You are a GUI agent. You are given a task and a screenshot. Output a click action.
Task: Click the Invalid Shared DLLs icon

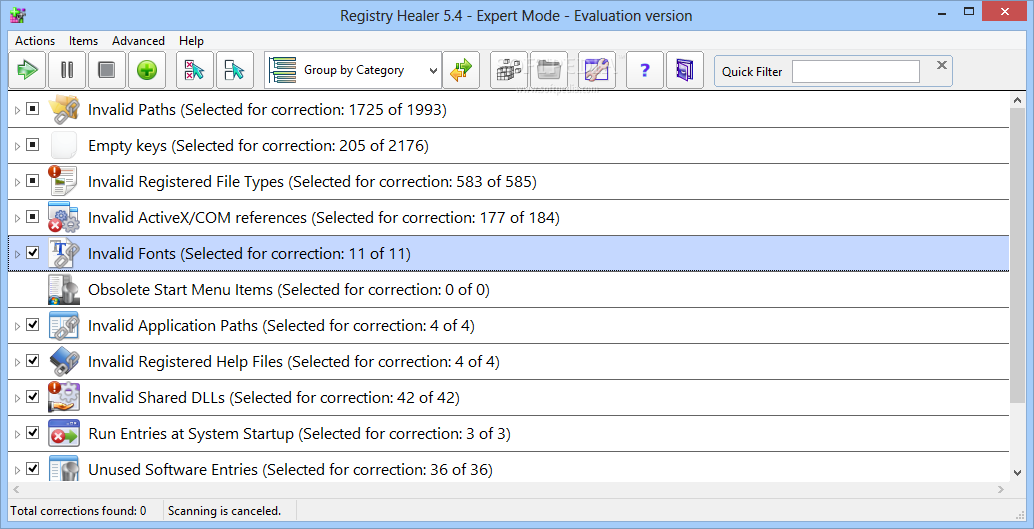pyautogui.click(x=64, y=398)
